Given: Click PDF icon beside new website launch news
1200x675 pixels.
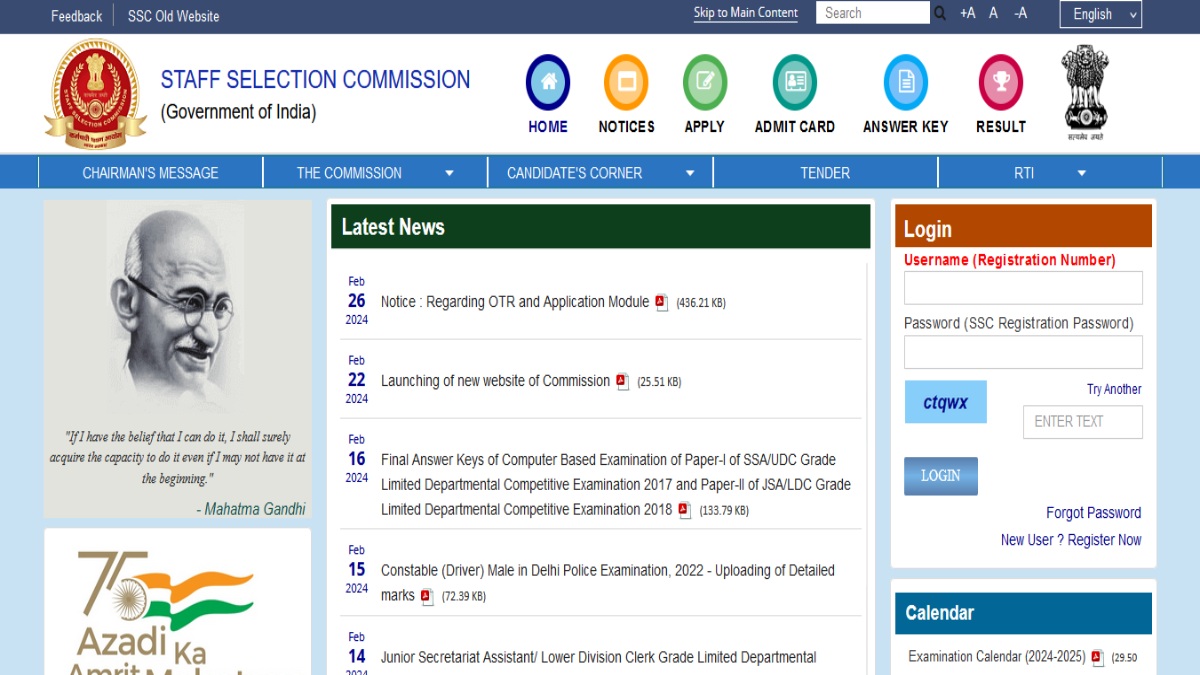Looking at the screenshot, I should [x=622, y=381].
